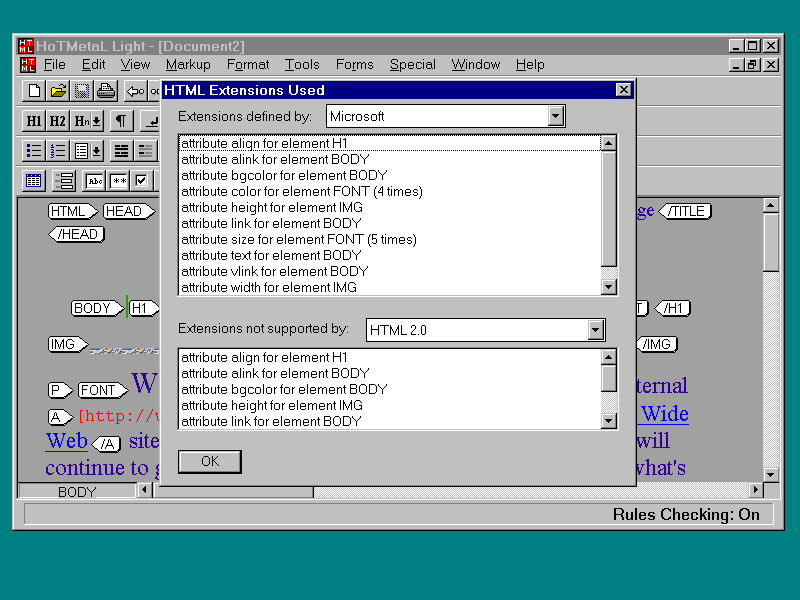Viewport: 800px width, 600px height.
Task: Click the New document toolbar icon
Action: point(35,91)
